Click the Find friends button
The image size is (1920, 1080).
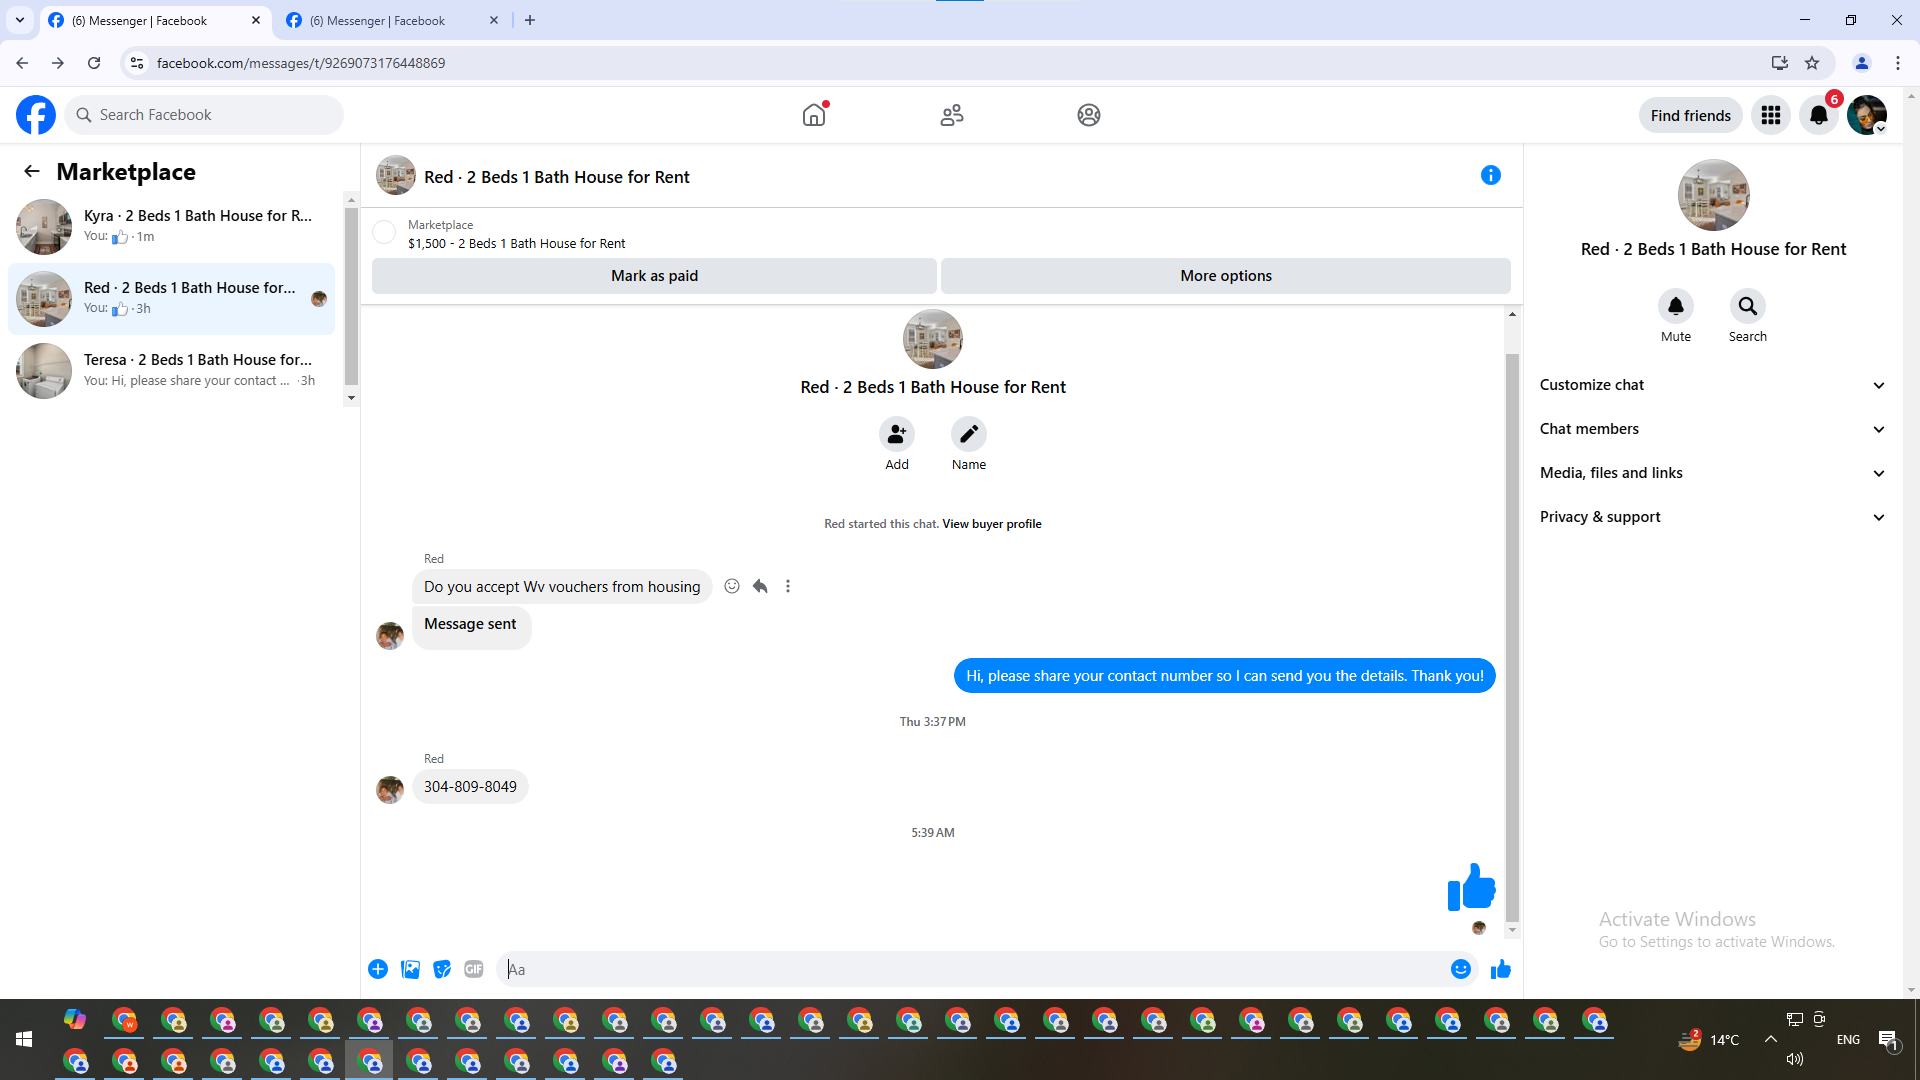(x=1690, y=115)
